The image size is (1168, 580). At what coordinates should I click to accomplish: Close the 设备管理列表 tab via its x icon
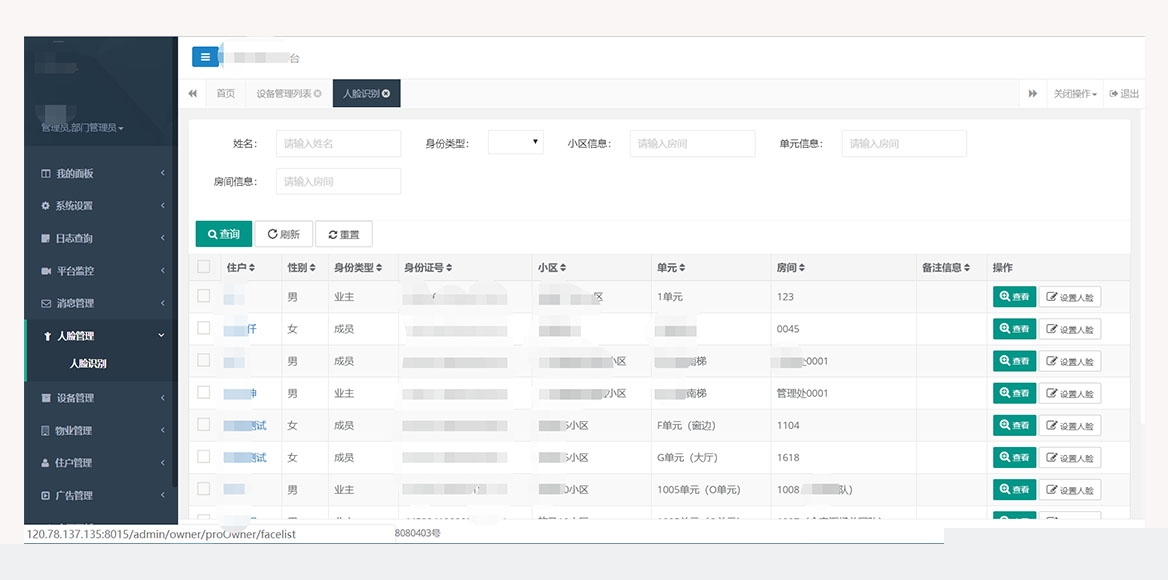[318, 94]
